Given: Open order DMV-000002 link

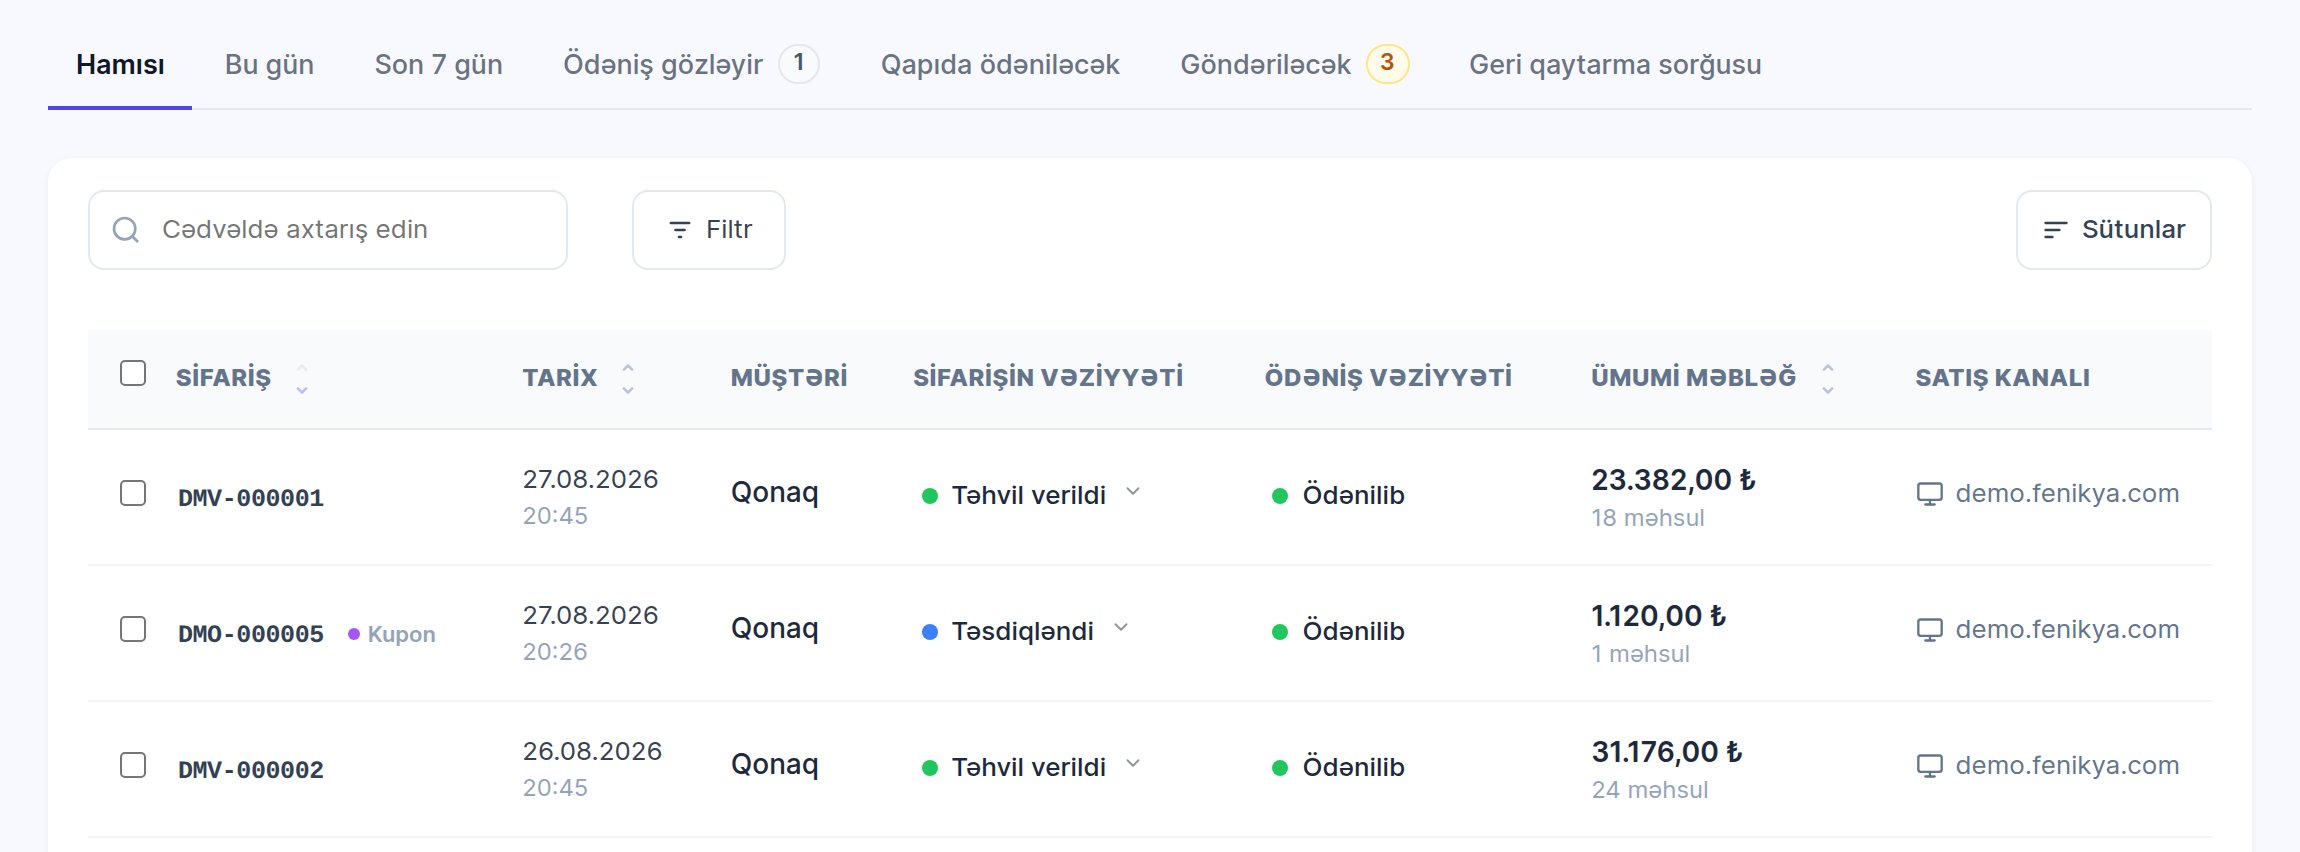Looking at the screenshot, I should pos(251,770).
